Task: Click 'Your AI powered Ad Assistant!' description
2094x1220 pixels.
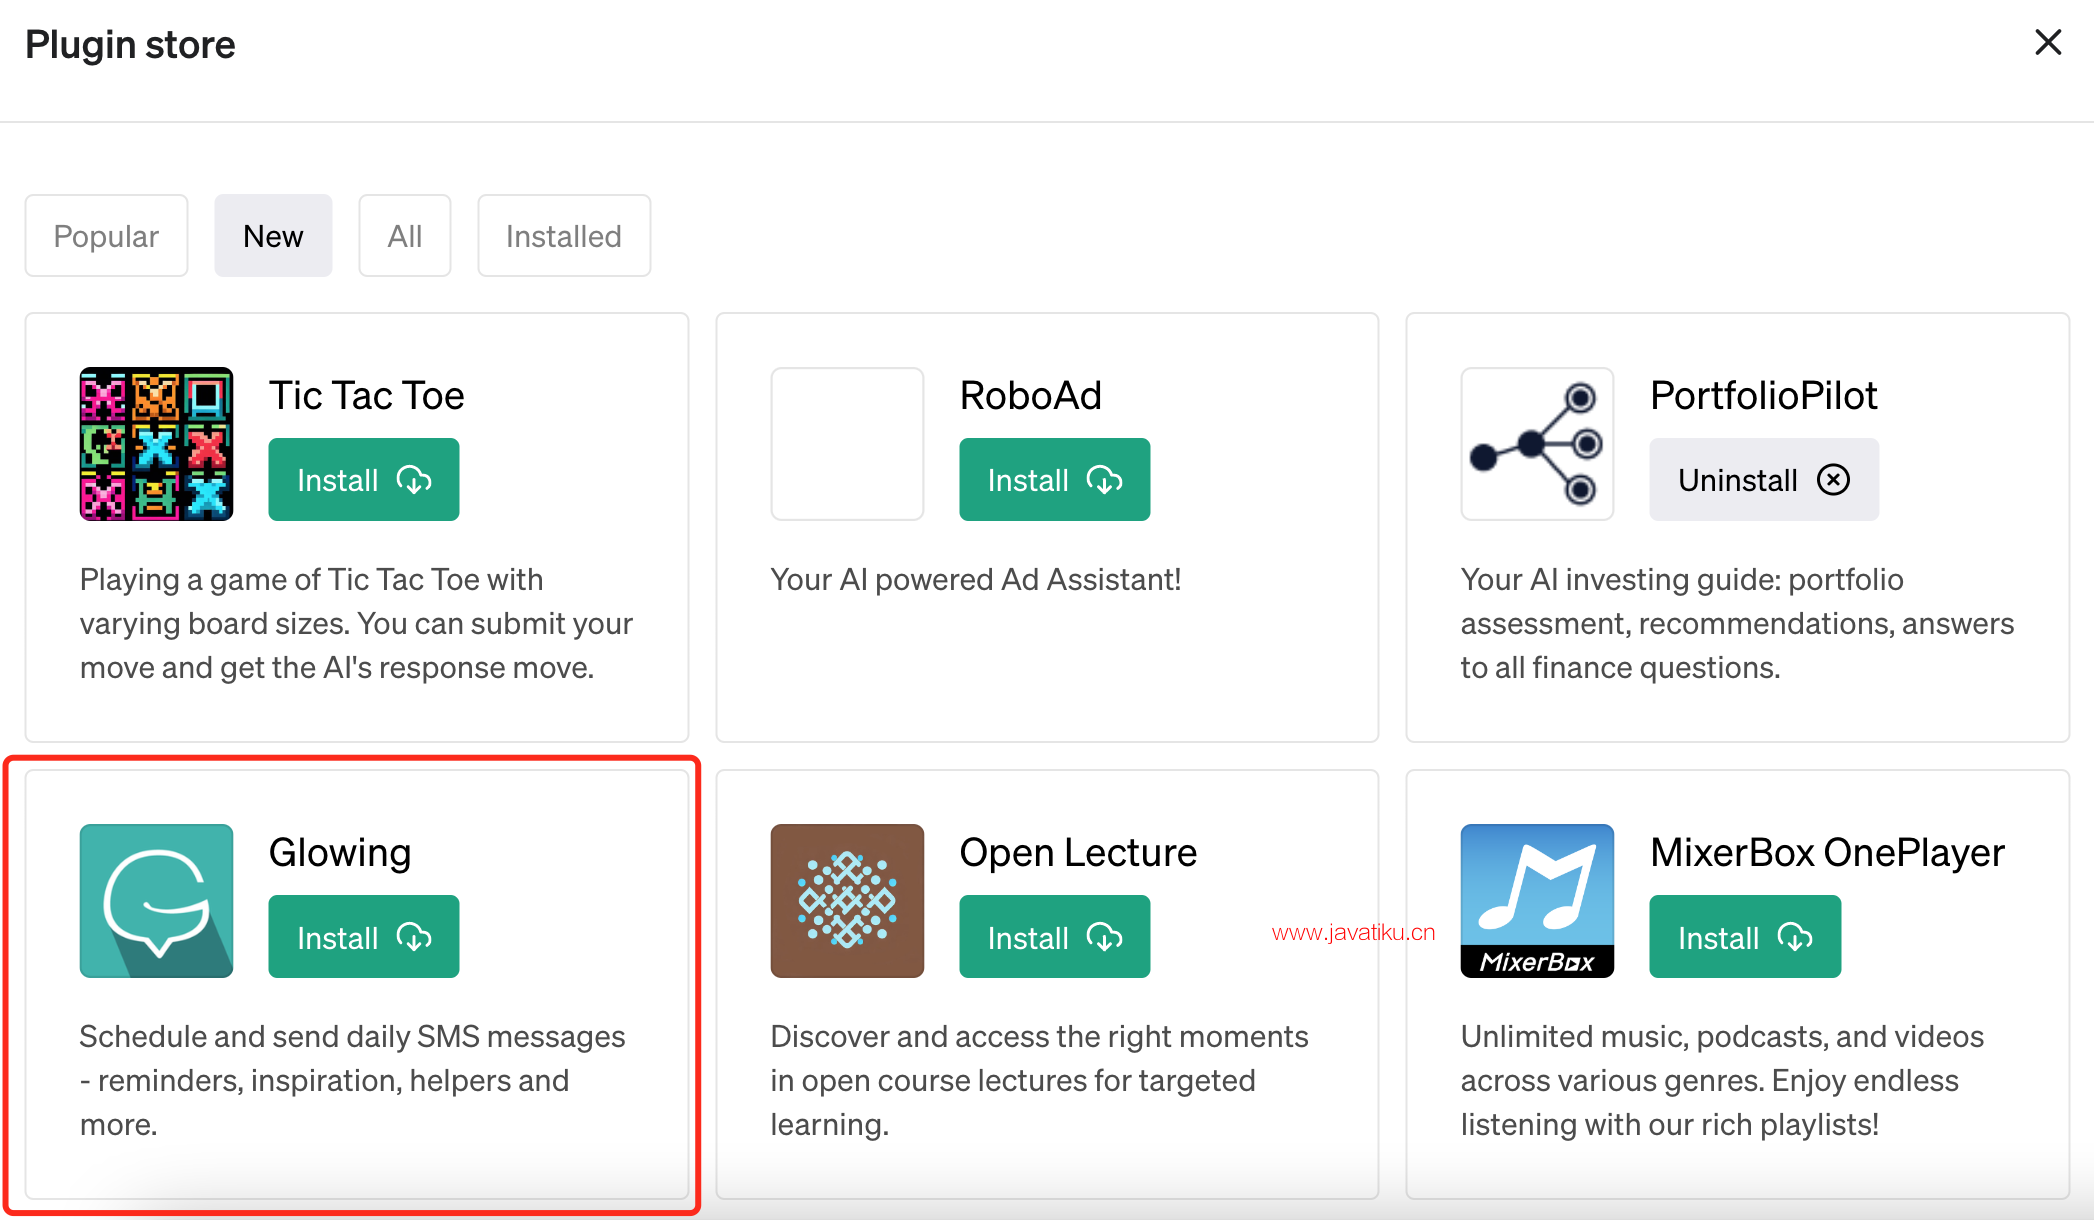Action: point(976,580)
